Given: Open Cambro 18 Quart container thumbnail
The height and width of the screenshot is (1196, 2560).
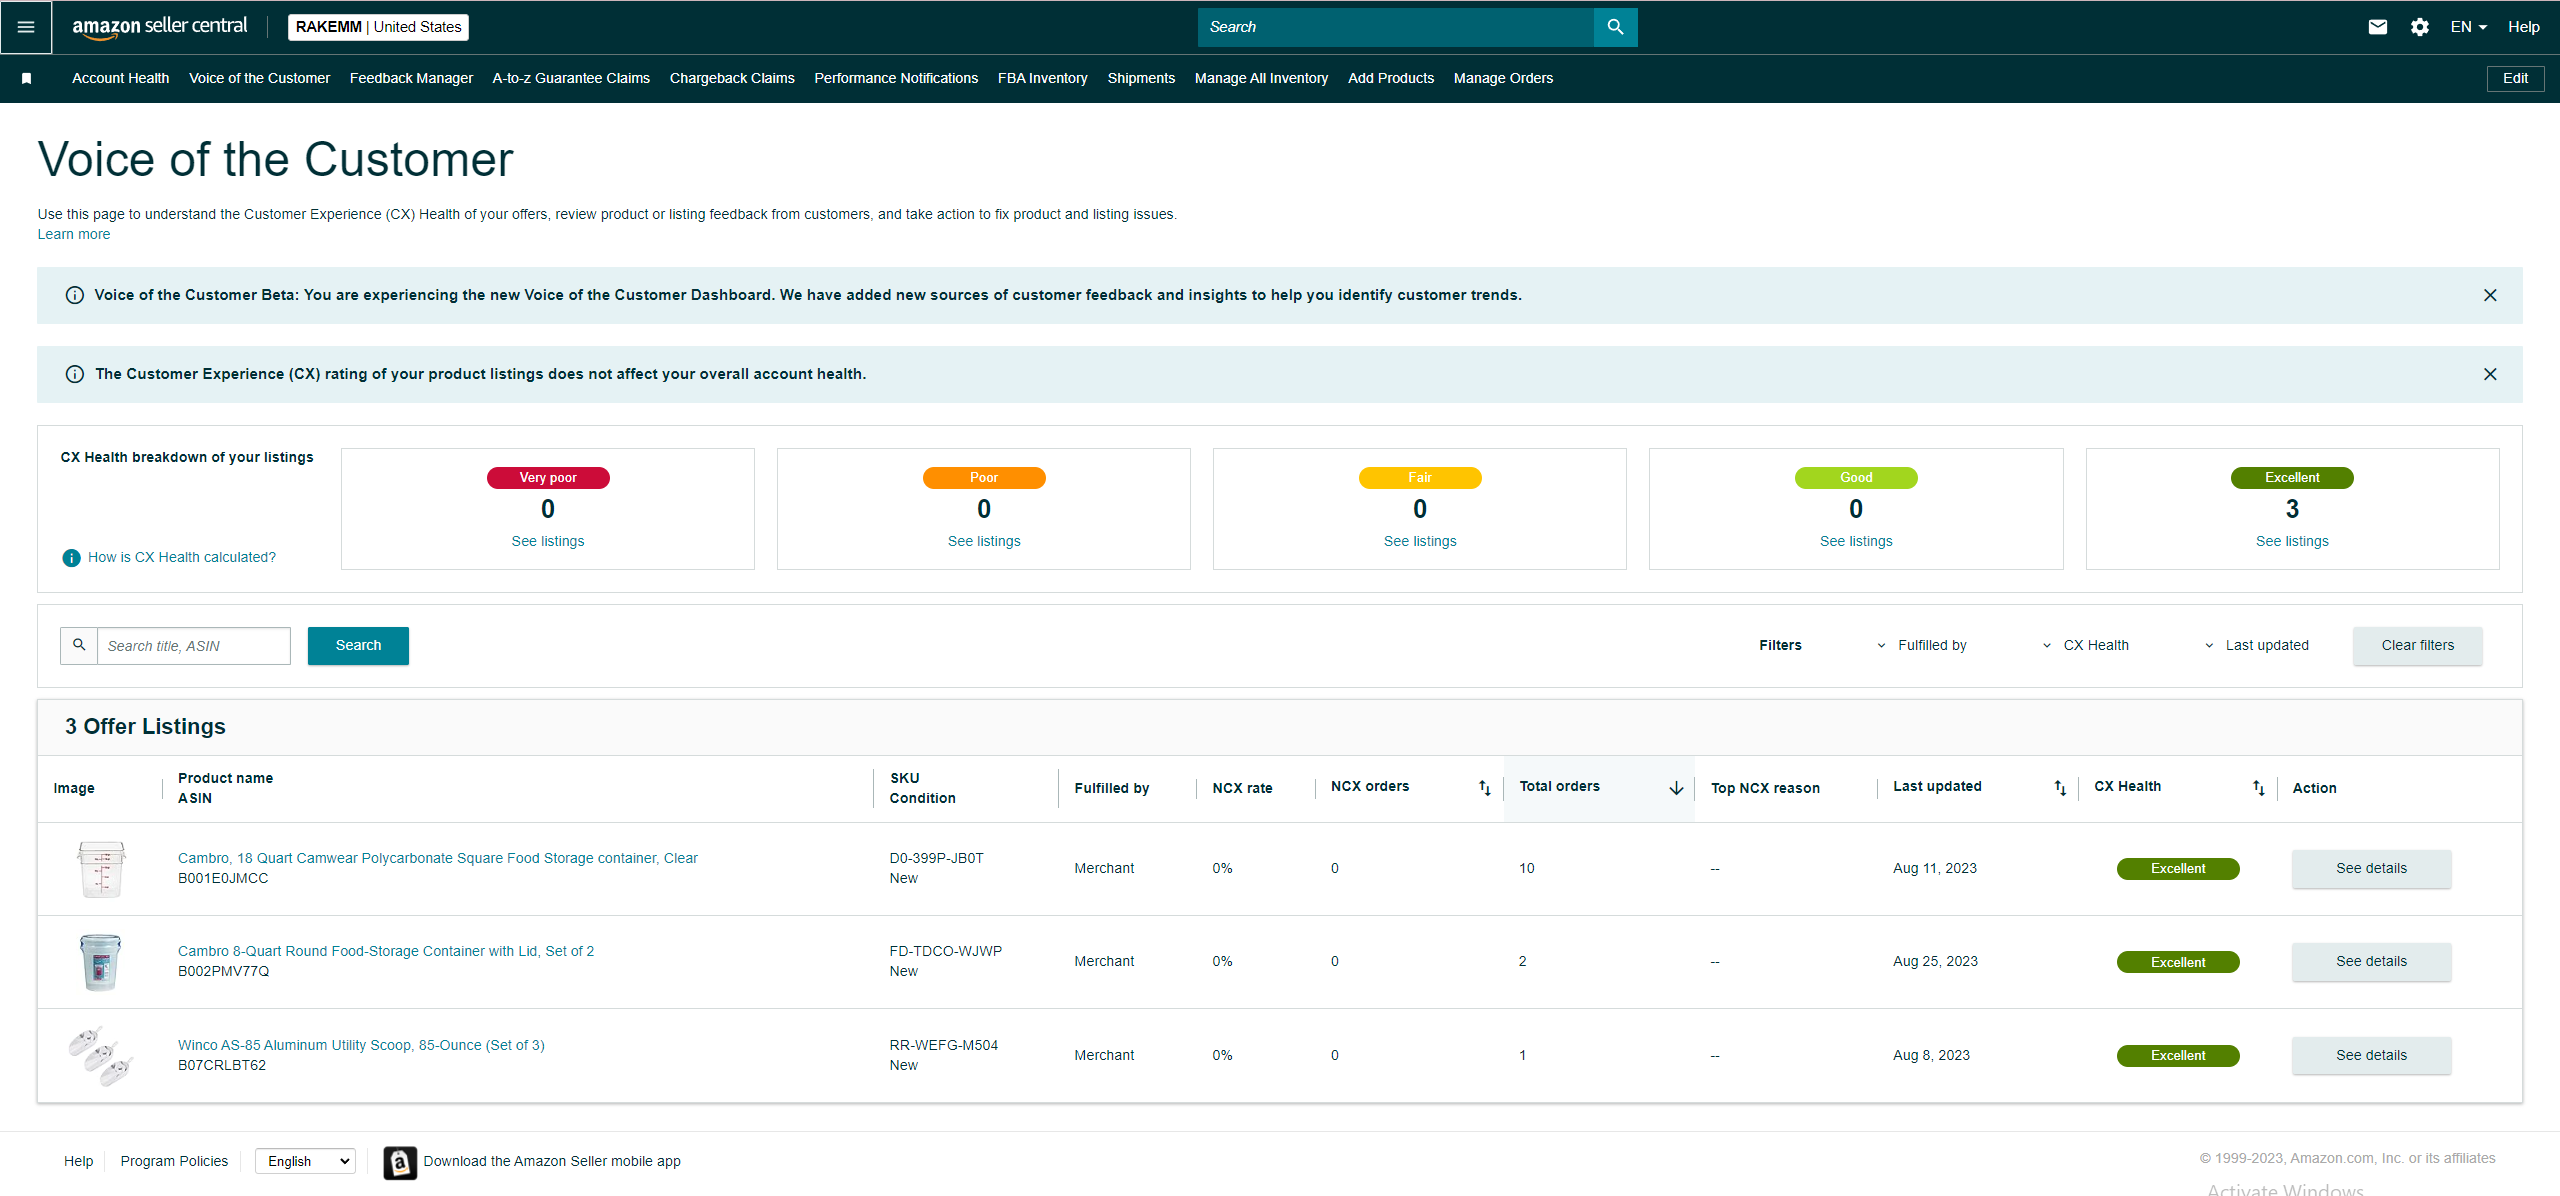Looking at the screenshot, I should (x=101, y=869).
